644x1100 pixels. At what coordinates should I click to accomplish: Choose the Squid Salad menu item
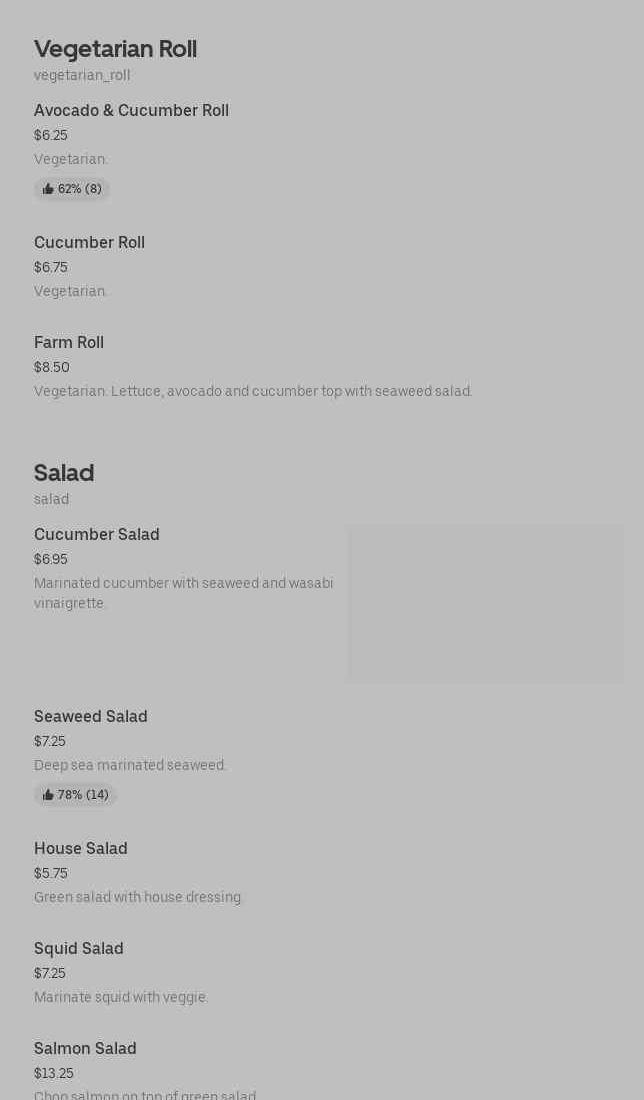[x=79, y=949]
